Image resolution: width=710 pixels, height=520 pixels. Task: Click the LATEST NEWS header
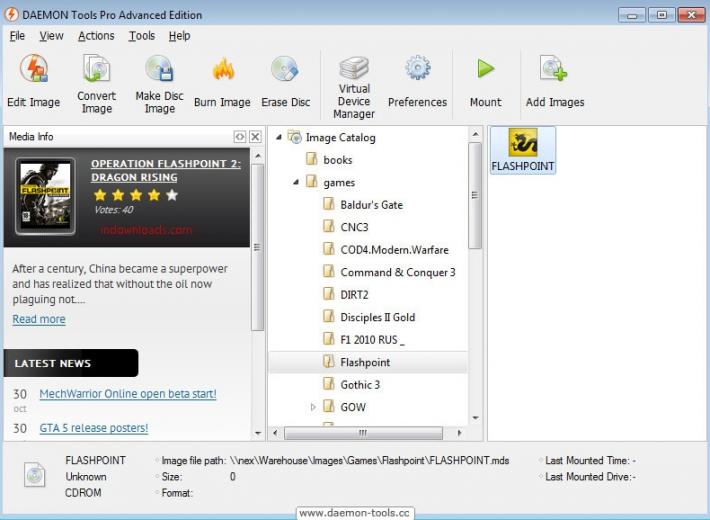point(71,363)
